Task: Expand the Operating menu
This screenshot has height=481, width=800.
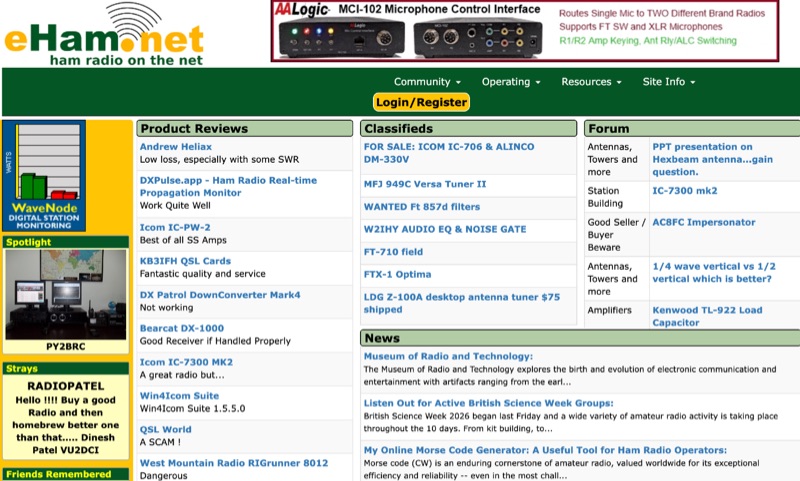Action: coord(511,82)
